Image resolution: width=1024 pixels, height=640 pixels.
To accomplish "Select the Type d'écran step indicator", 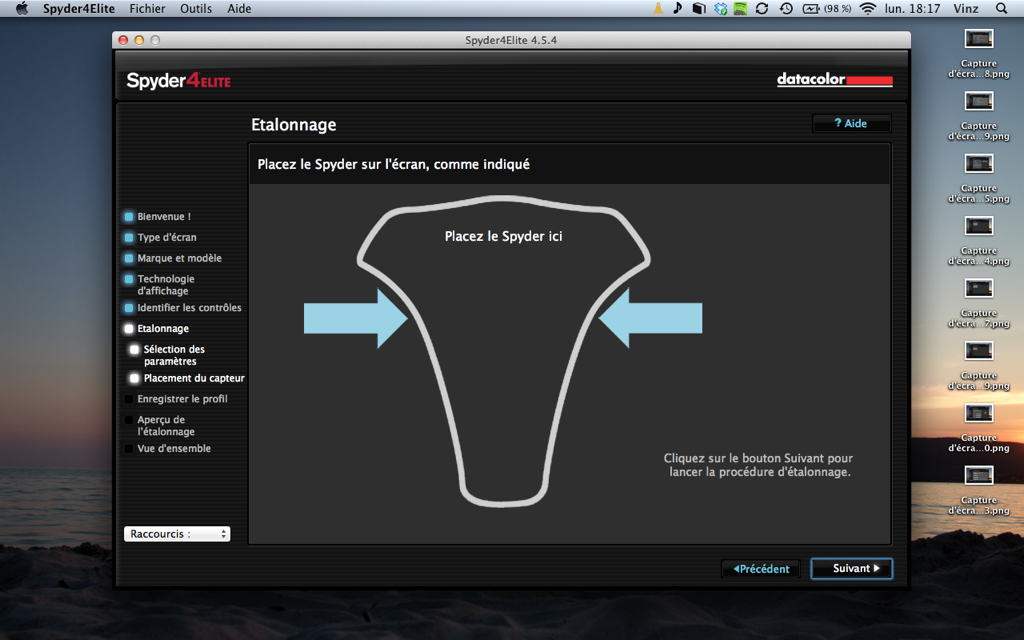I will (129, 238).
